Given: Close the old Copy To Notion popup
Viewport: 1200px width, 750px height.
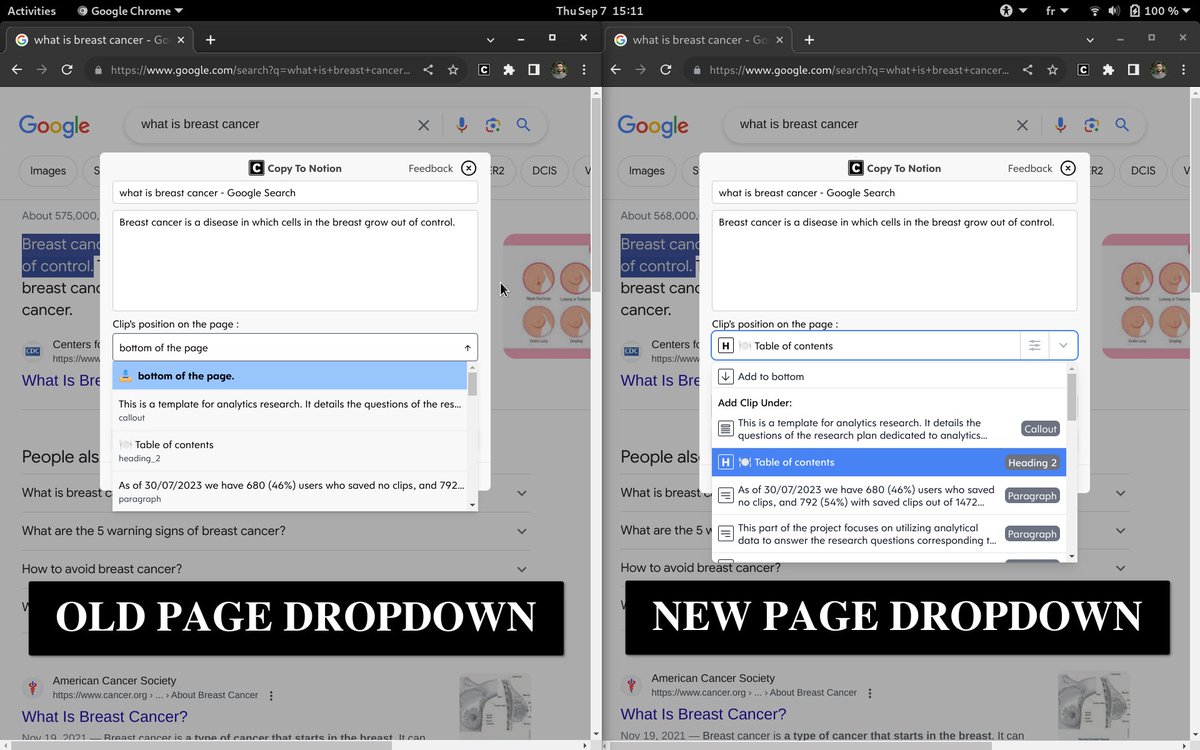Looking at the screenshot, I should [468, 168].
